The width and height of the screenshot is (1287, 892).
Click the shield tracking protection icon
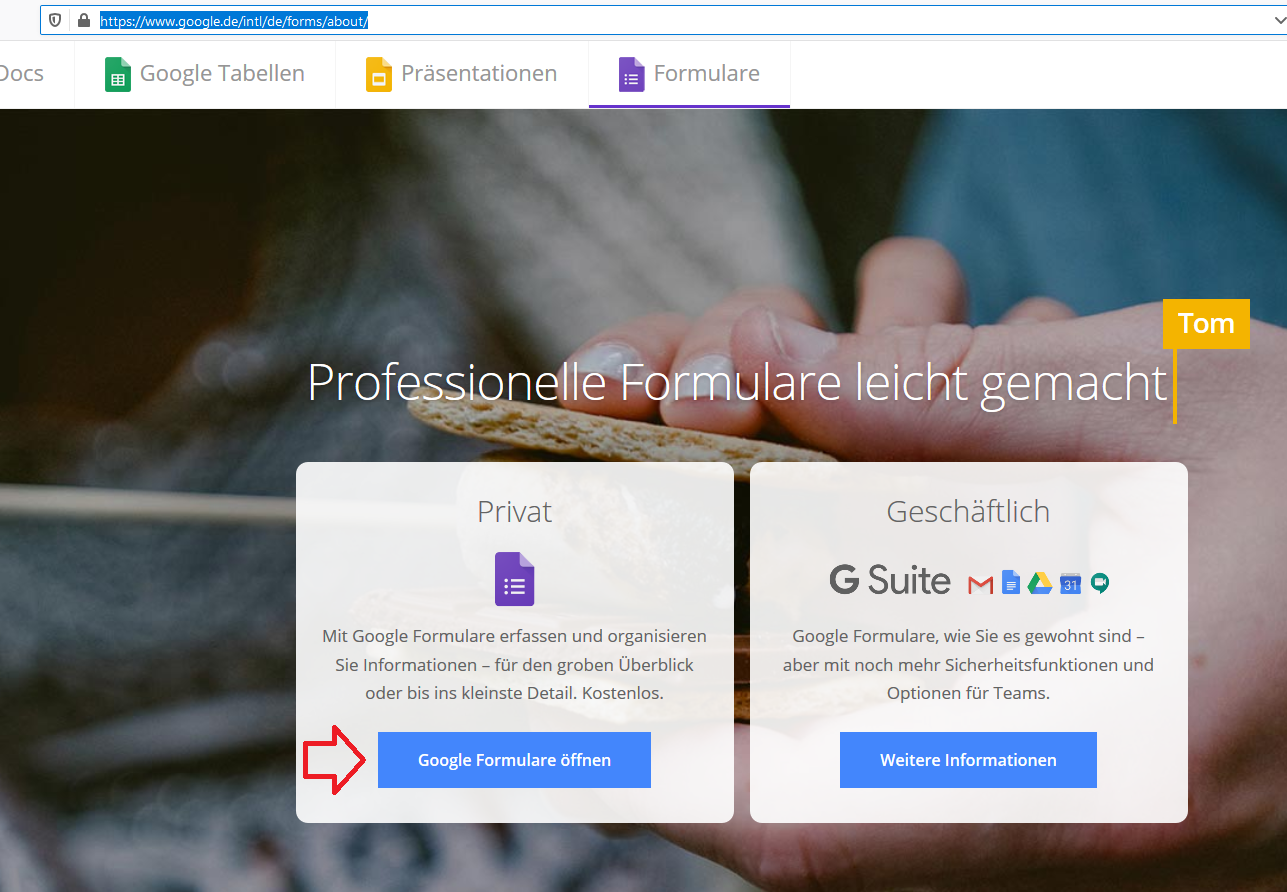(x=56, y=20)
